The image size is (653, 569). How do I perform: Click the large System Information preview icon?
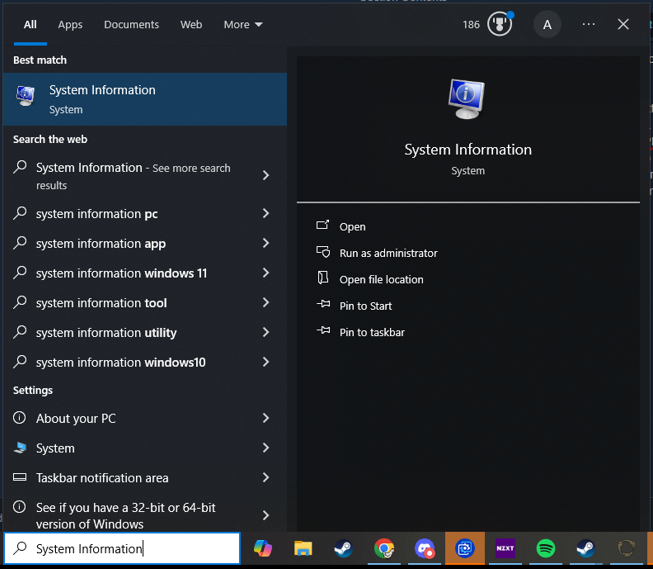point(466,99)
